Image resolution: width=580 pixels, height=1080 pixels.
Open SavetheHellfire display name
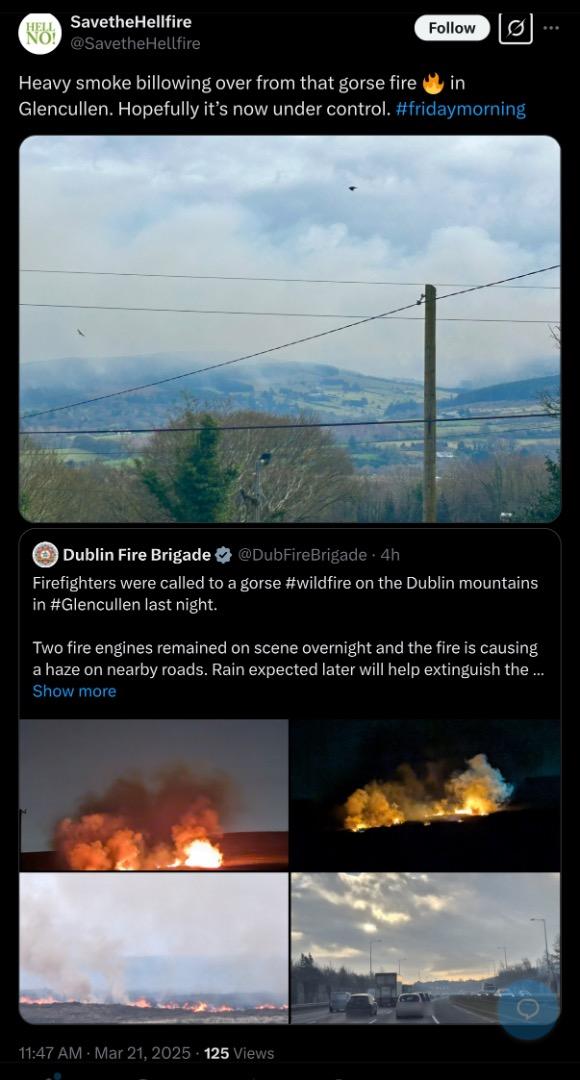pyautogui.click(x=131, y=22)
